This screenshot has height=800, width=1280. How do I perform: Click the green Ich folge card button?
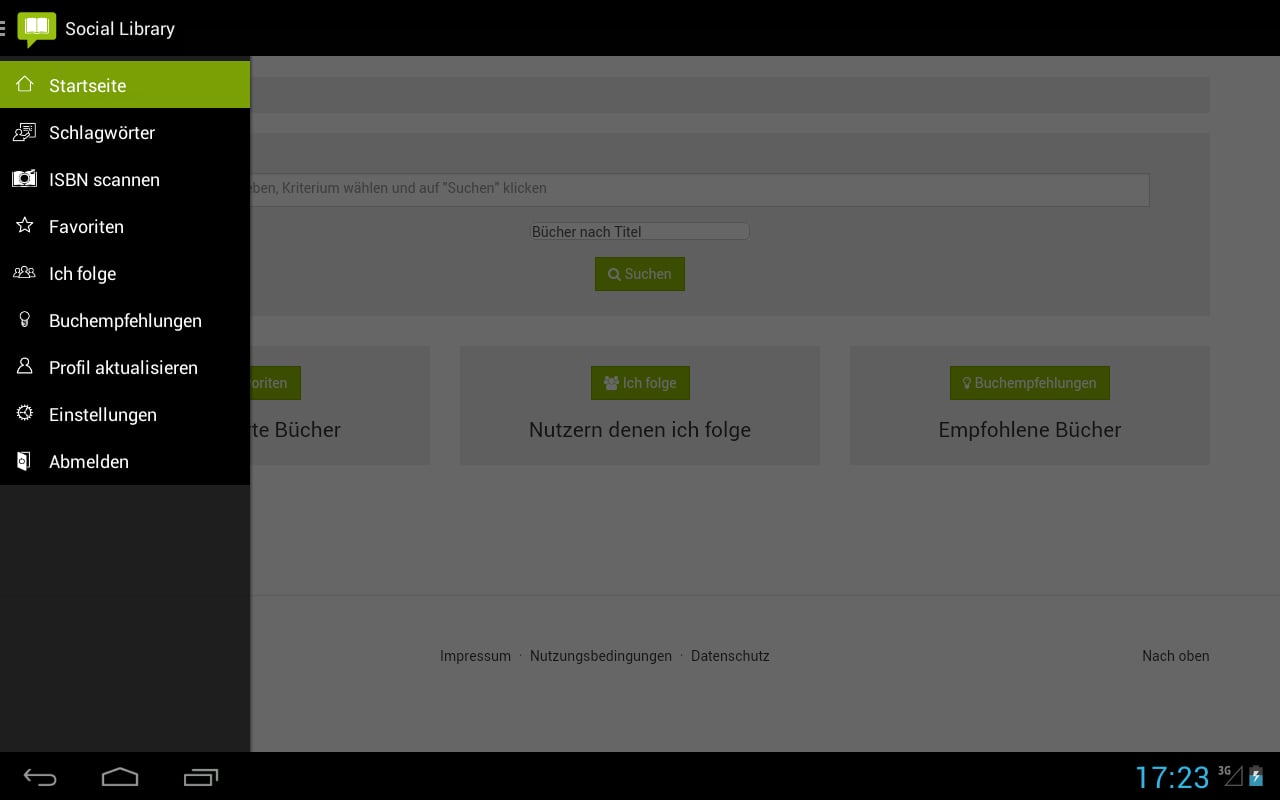pyautogui.click(x=640, y=383)
